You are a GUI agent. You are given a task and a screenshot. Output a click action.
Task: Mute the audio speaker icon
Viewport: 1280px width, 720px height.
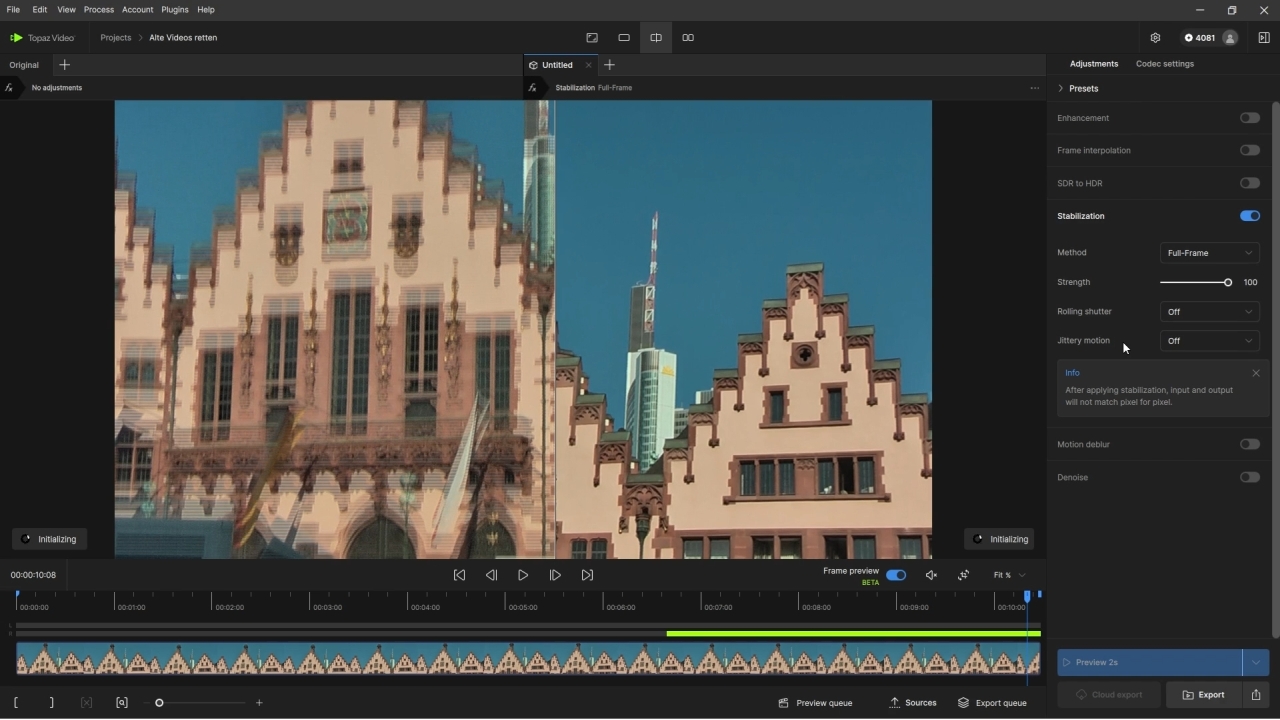pos(931,575)
